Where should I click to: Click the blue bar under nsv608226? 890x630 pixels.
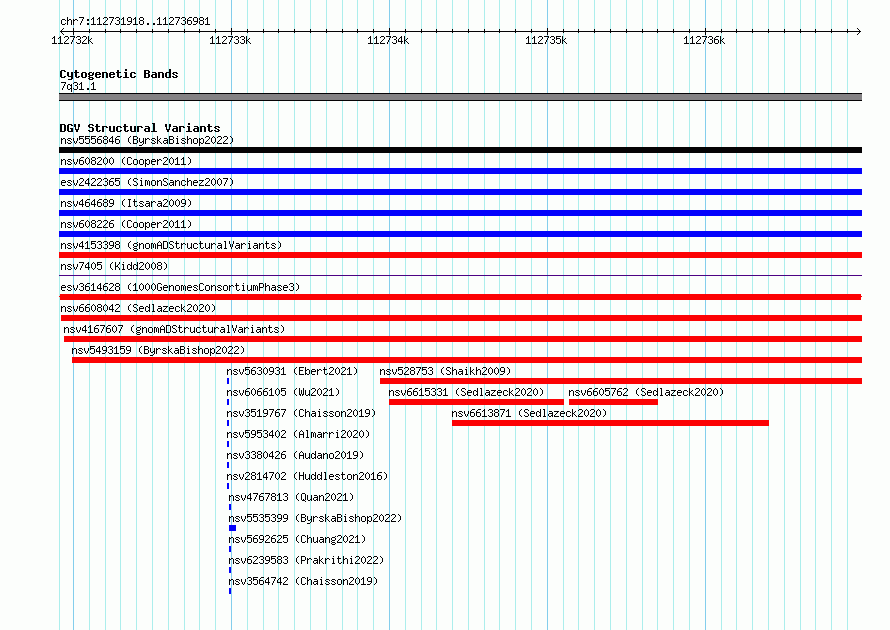pos(460,234)
